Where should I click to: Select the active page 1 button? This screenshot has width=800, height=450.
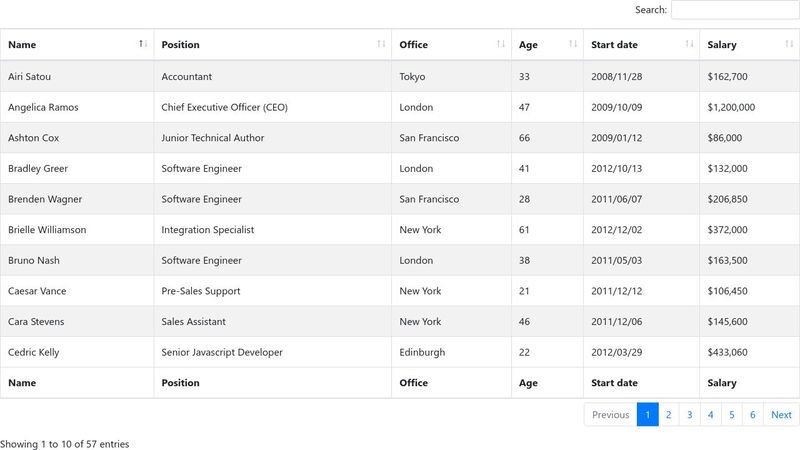tap(647, 415)
